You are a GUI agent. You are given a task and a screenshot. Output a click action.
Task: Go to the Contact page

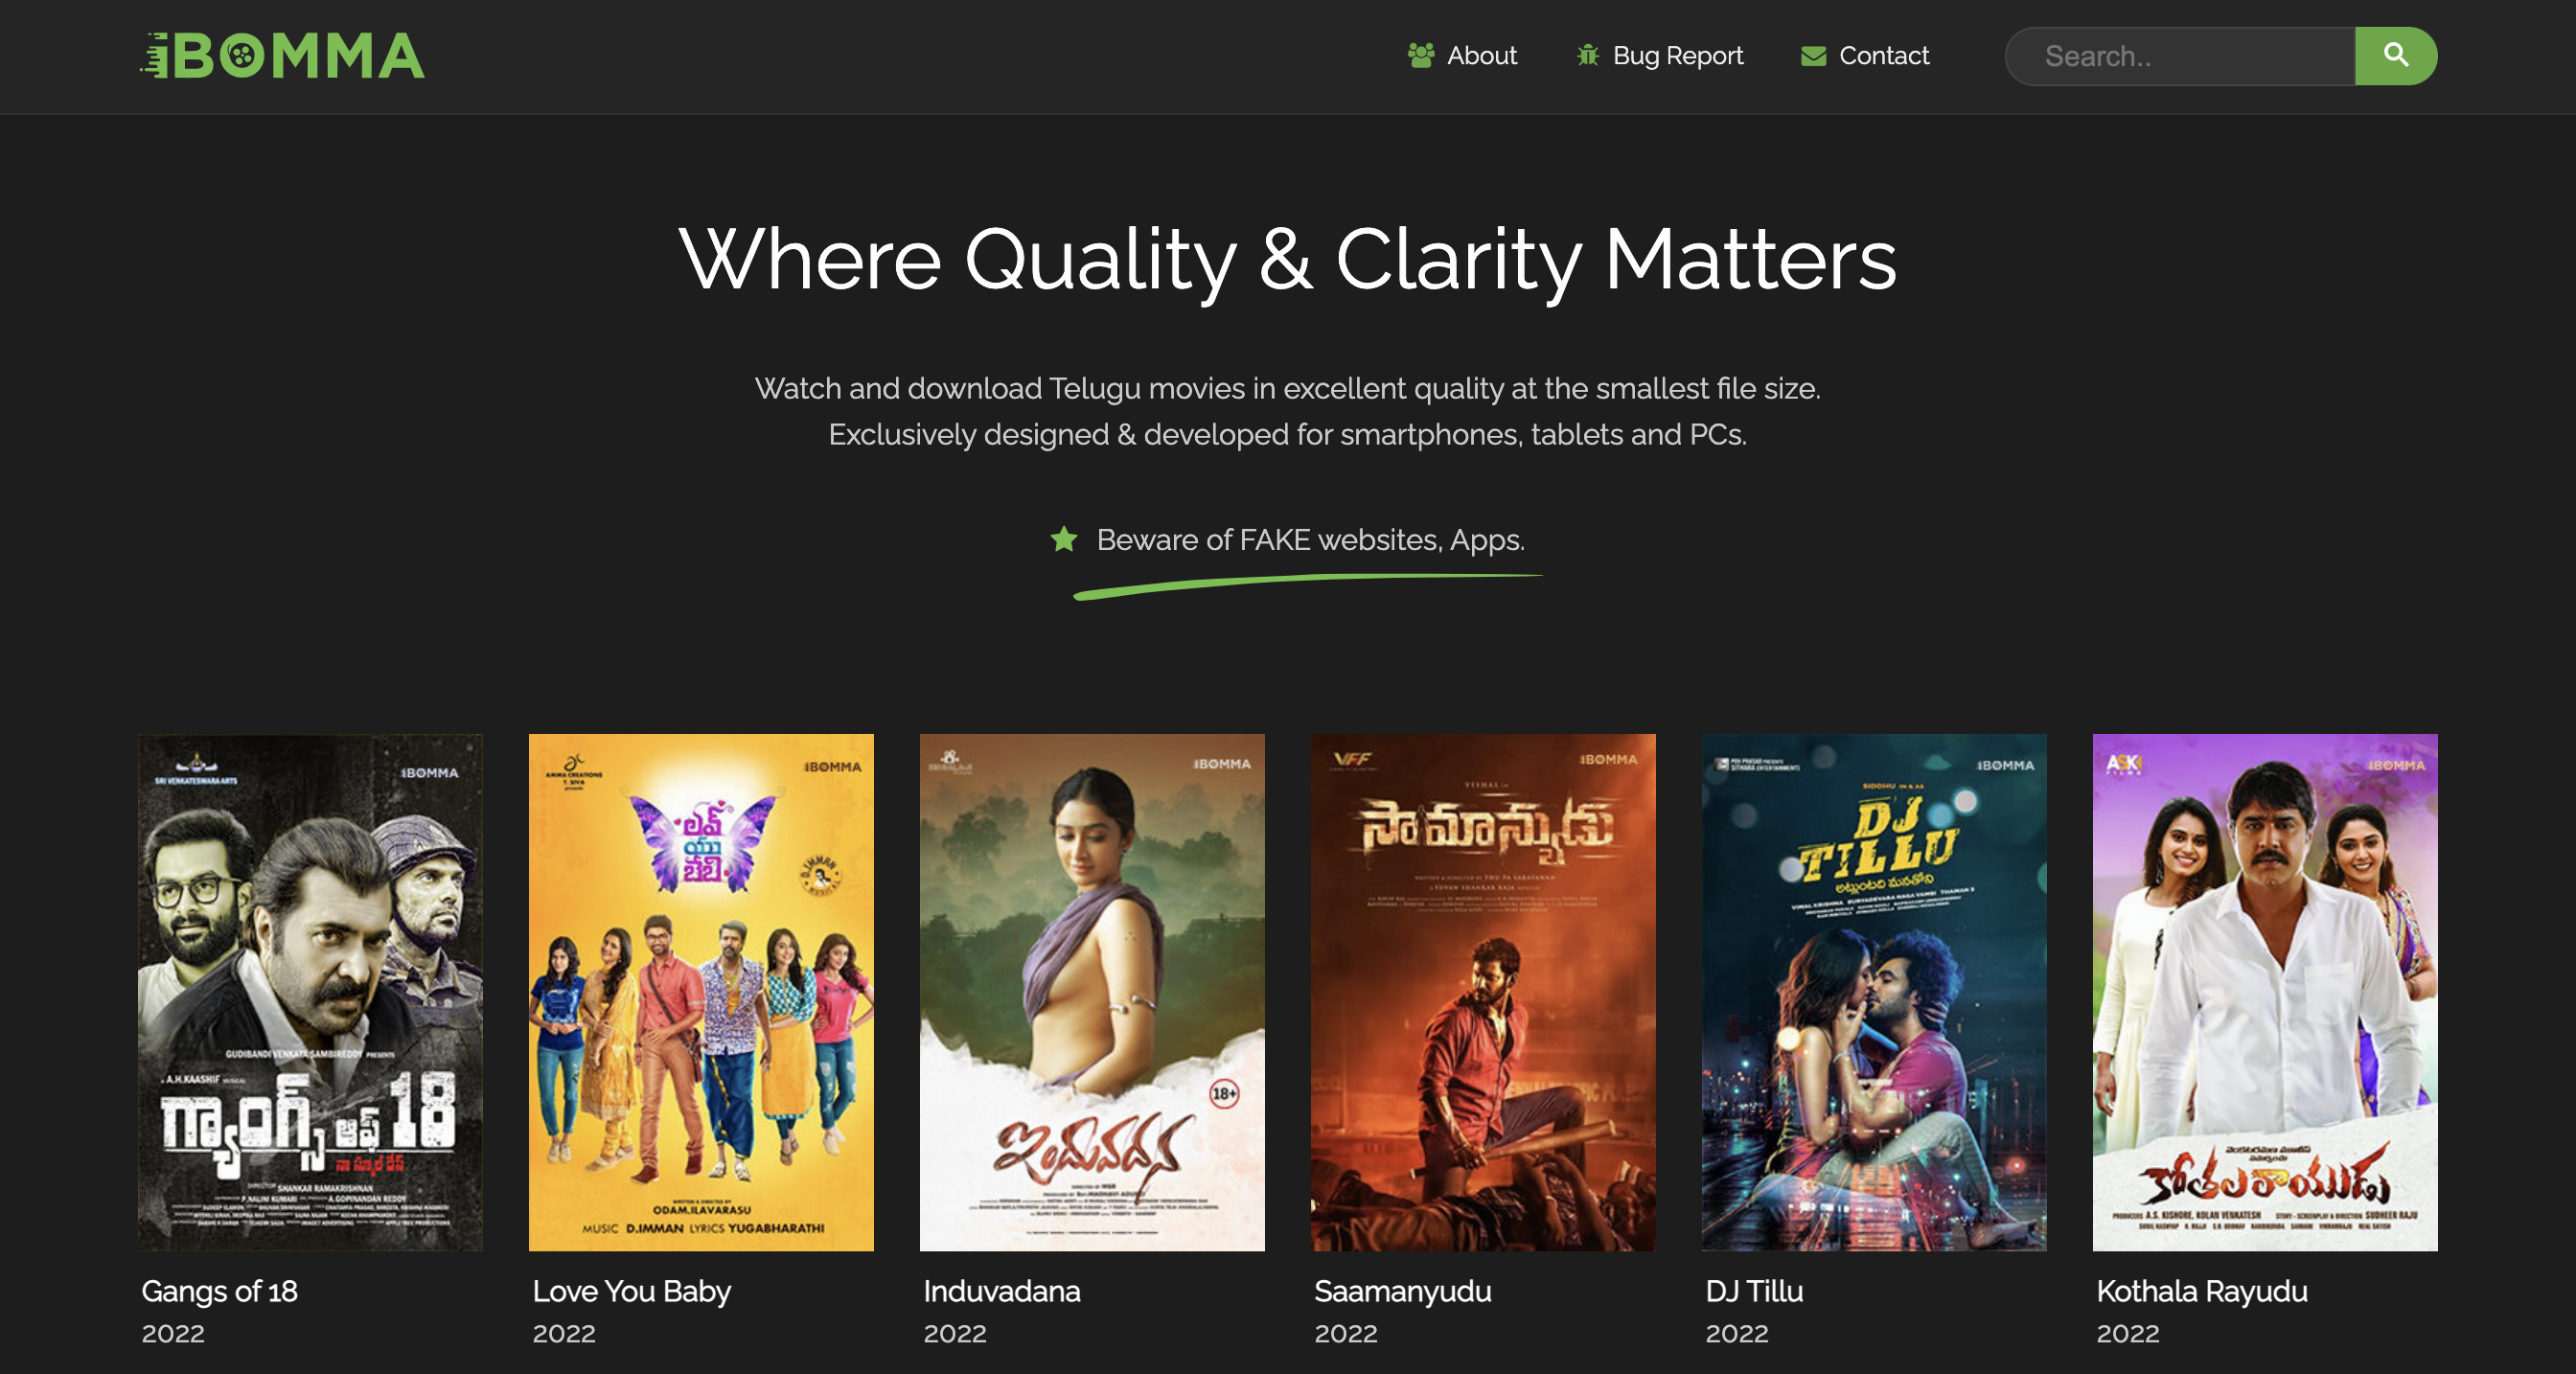click(1883, 56)
